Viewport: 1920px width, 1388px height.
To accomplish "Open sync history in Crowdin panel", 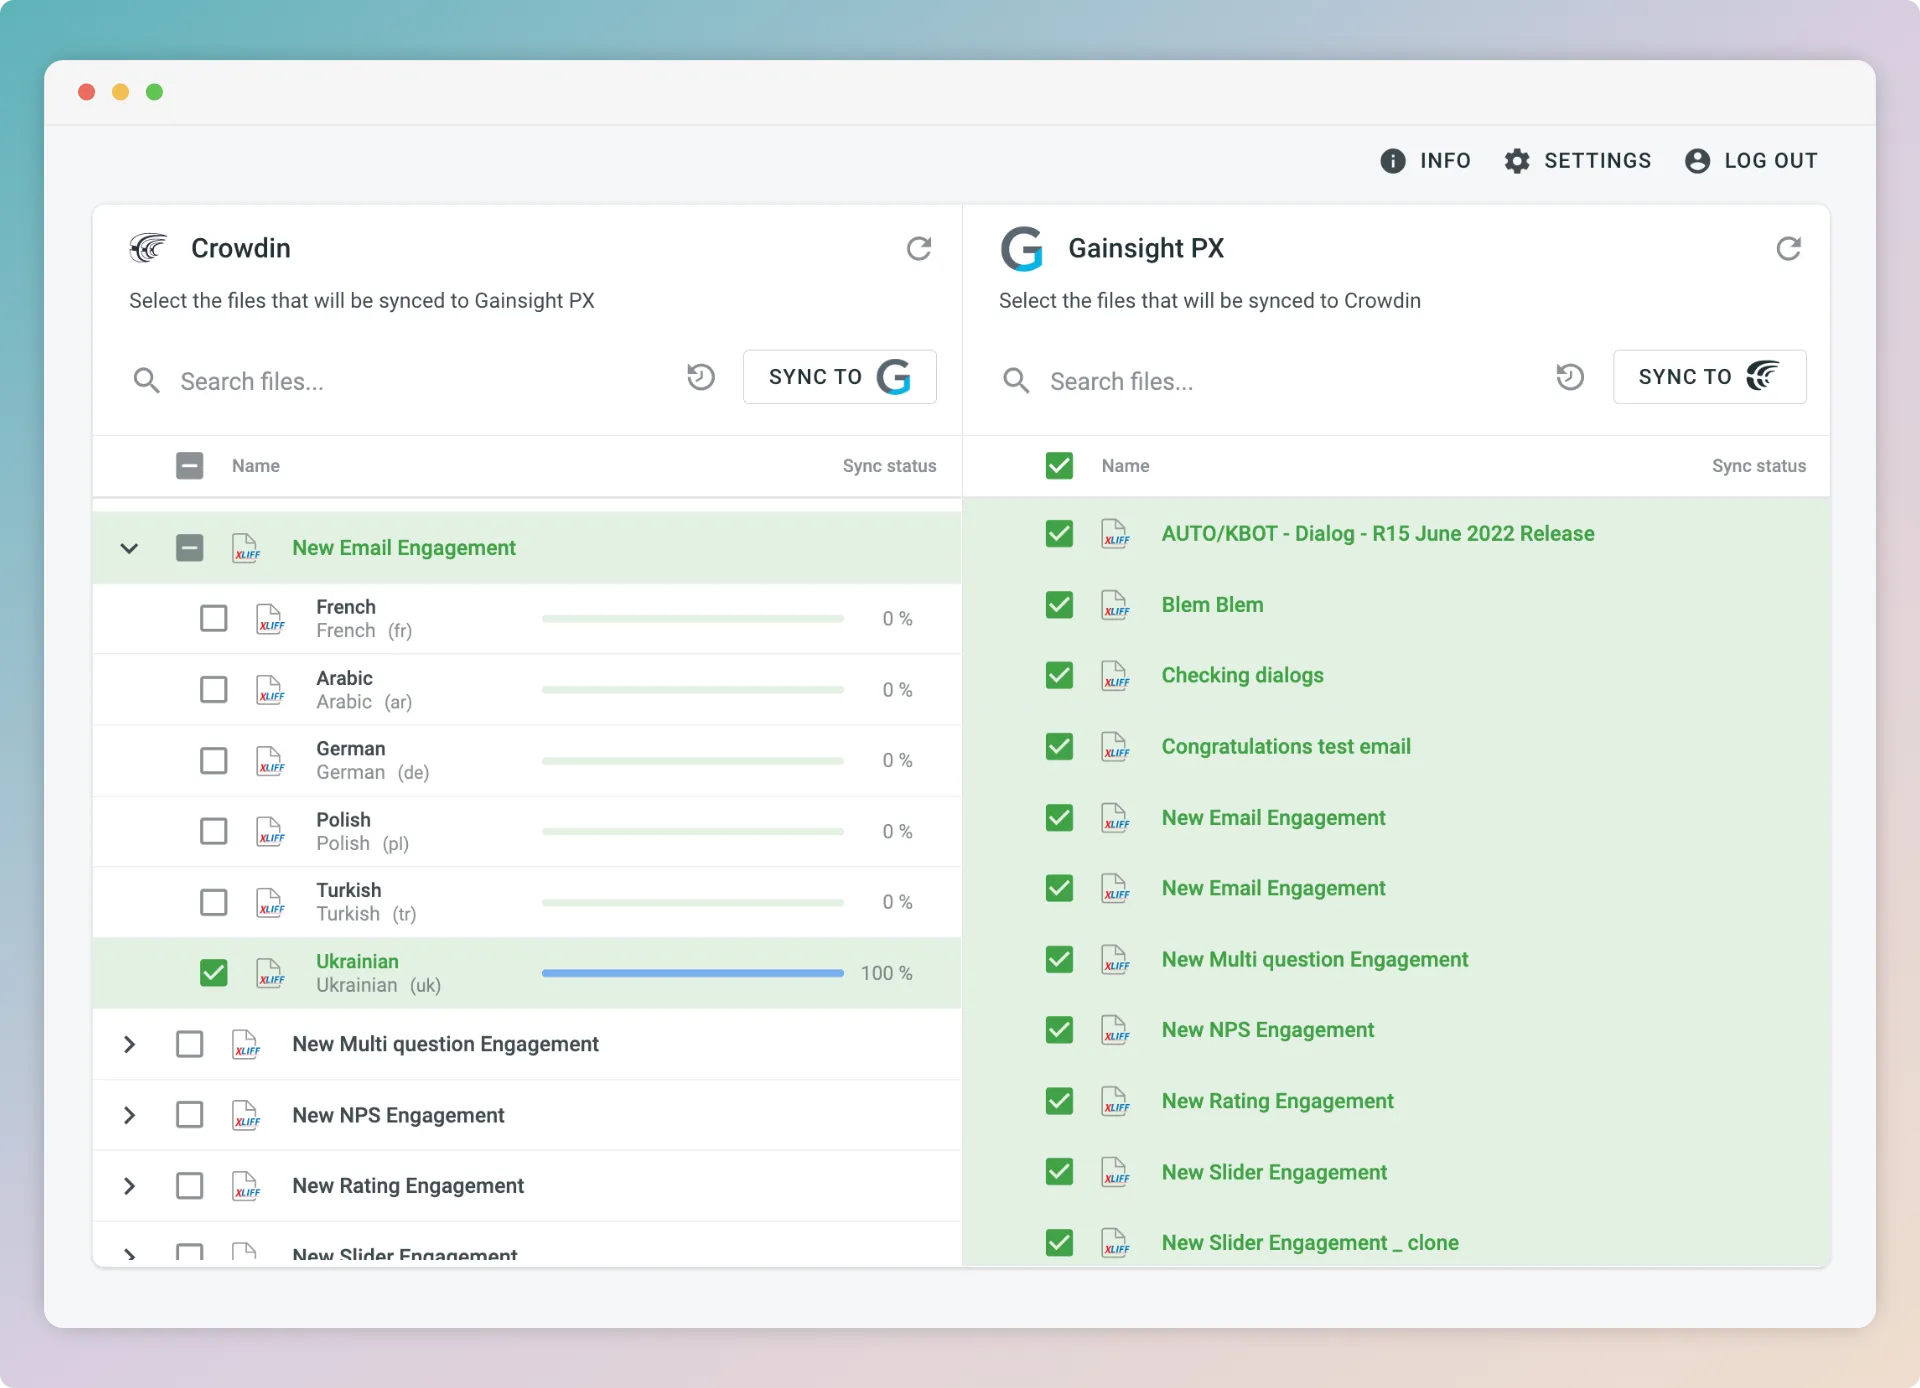I will [x=700, y=377].
